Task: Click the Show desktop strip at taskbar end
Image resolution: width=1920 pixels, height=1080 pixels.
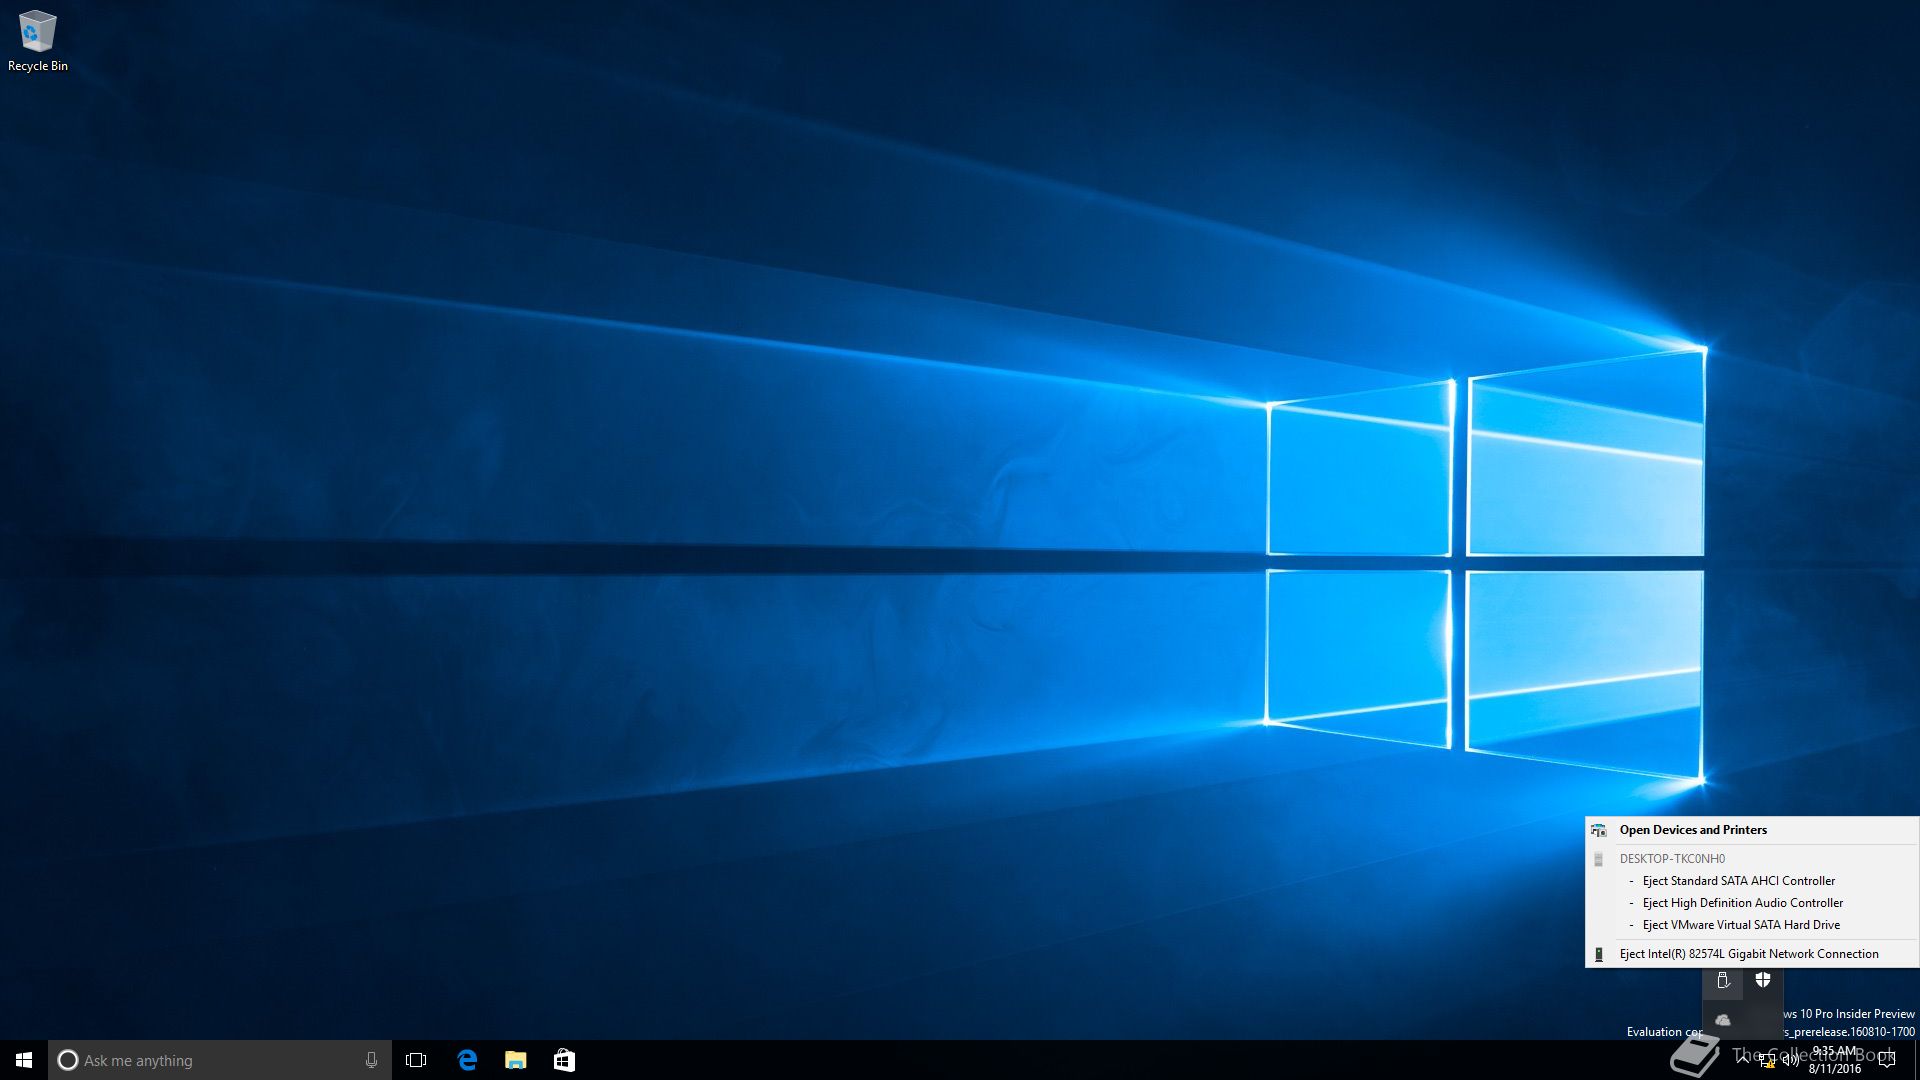Action: point(1916,1060)
